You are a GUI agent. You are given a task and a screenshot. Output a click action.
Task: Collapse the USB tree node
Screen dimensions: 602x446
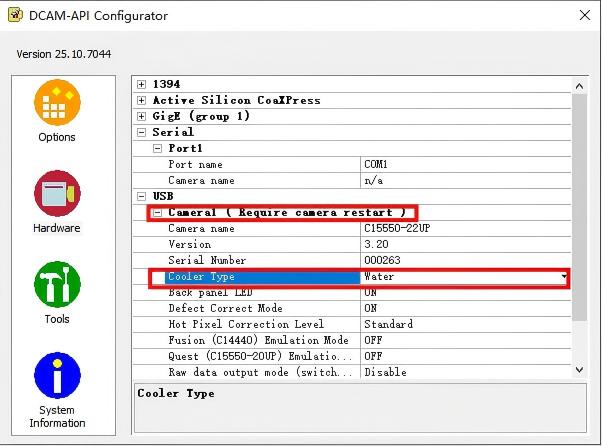(142, 197)
